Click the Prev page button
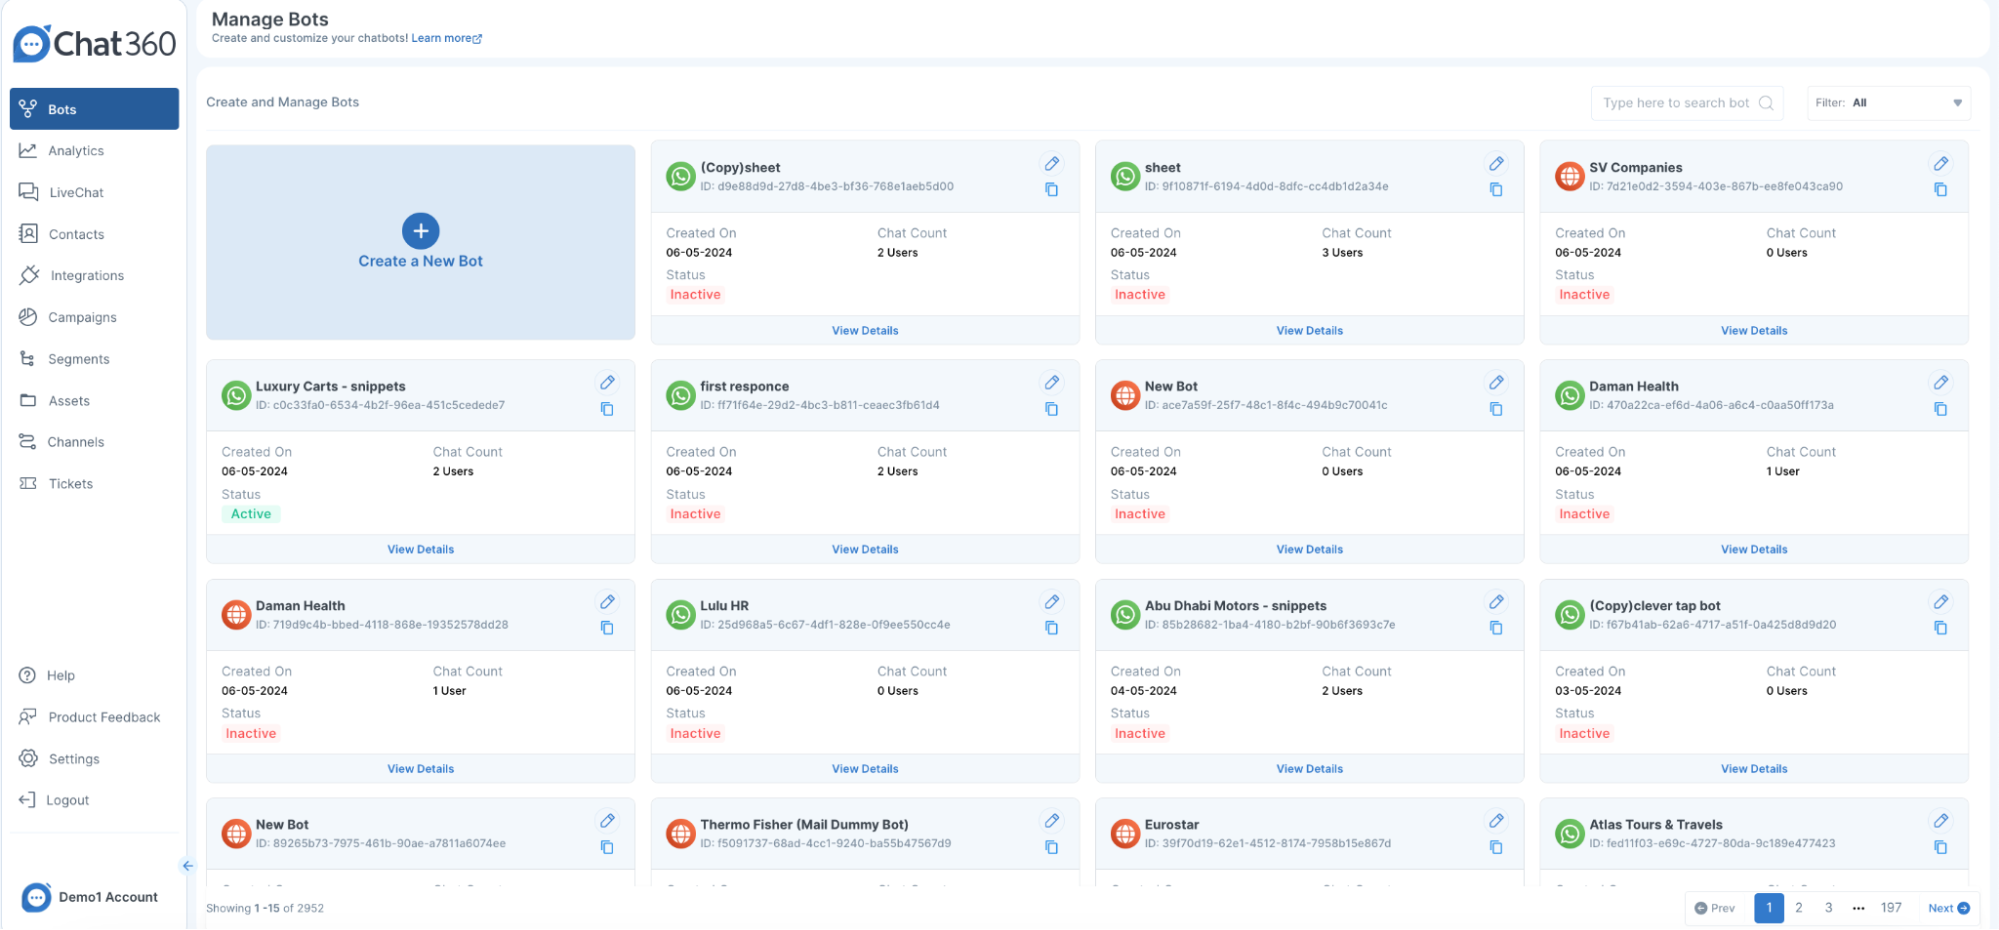Image resolution: width=1999 pixels, height=930 pixels. pos(1715,908)
